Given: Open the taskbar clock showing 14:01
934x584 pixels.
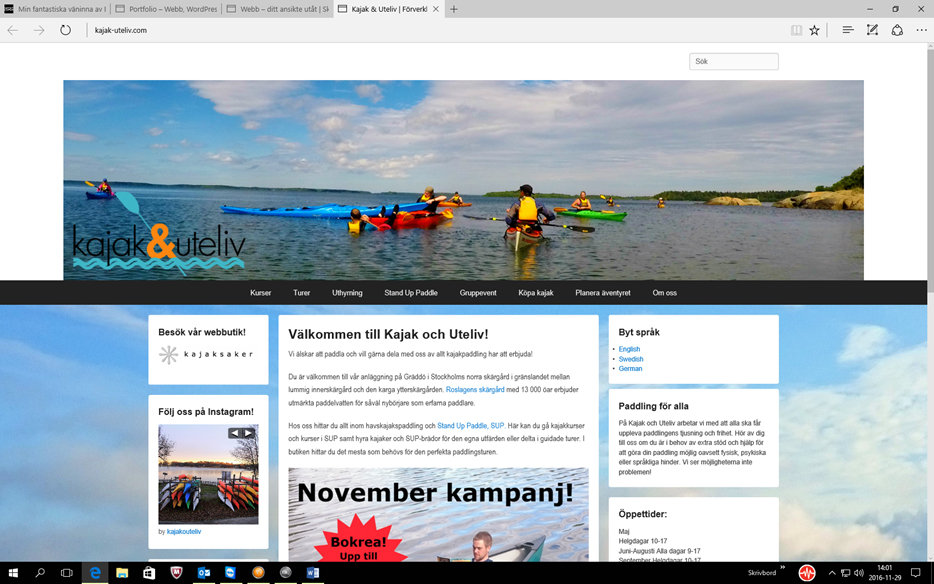Looking at the screenshot, I should coord(884,573).
